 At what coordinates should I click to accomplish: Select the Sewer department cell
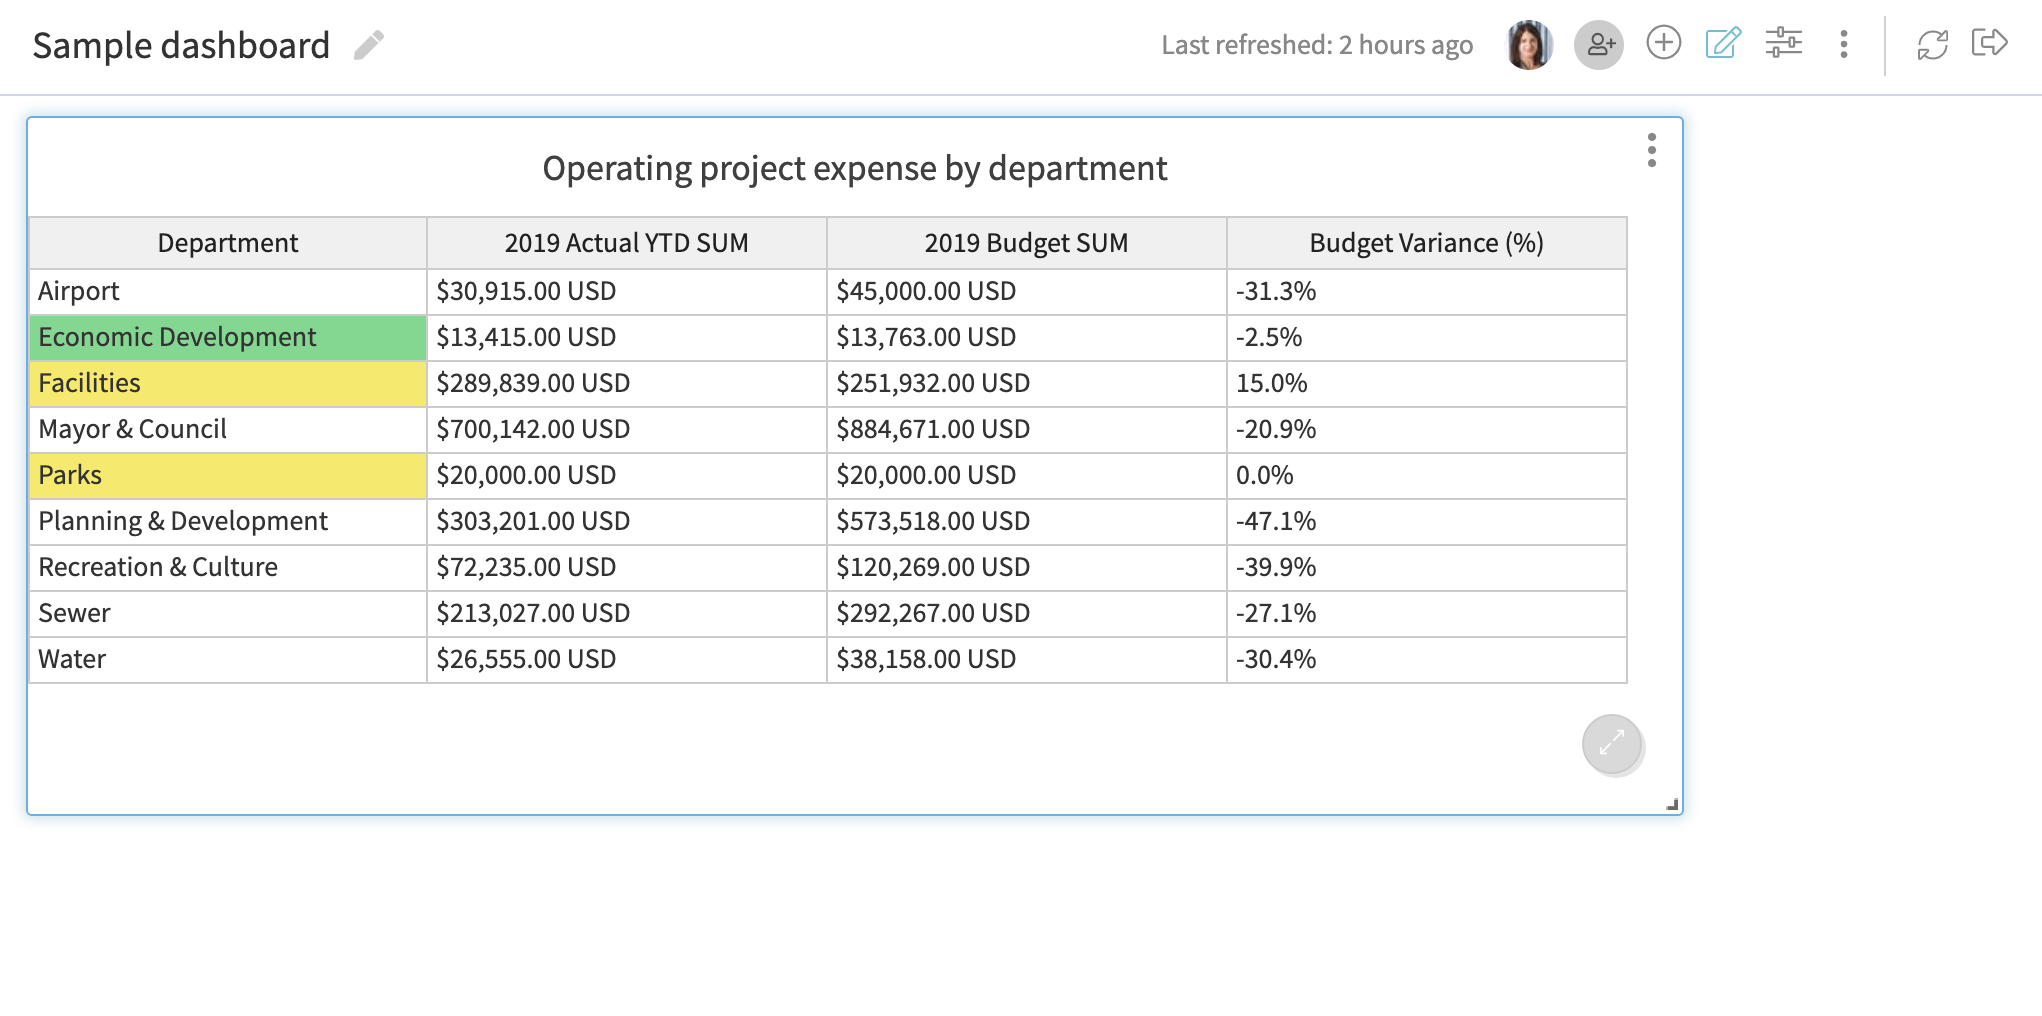click(x=228, y=613)
